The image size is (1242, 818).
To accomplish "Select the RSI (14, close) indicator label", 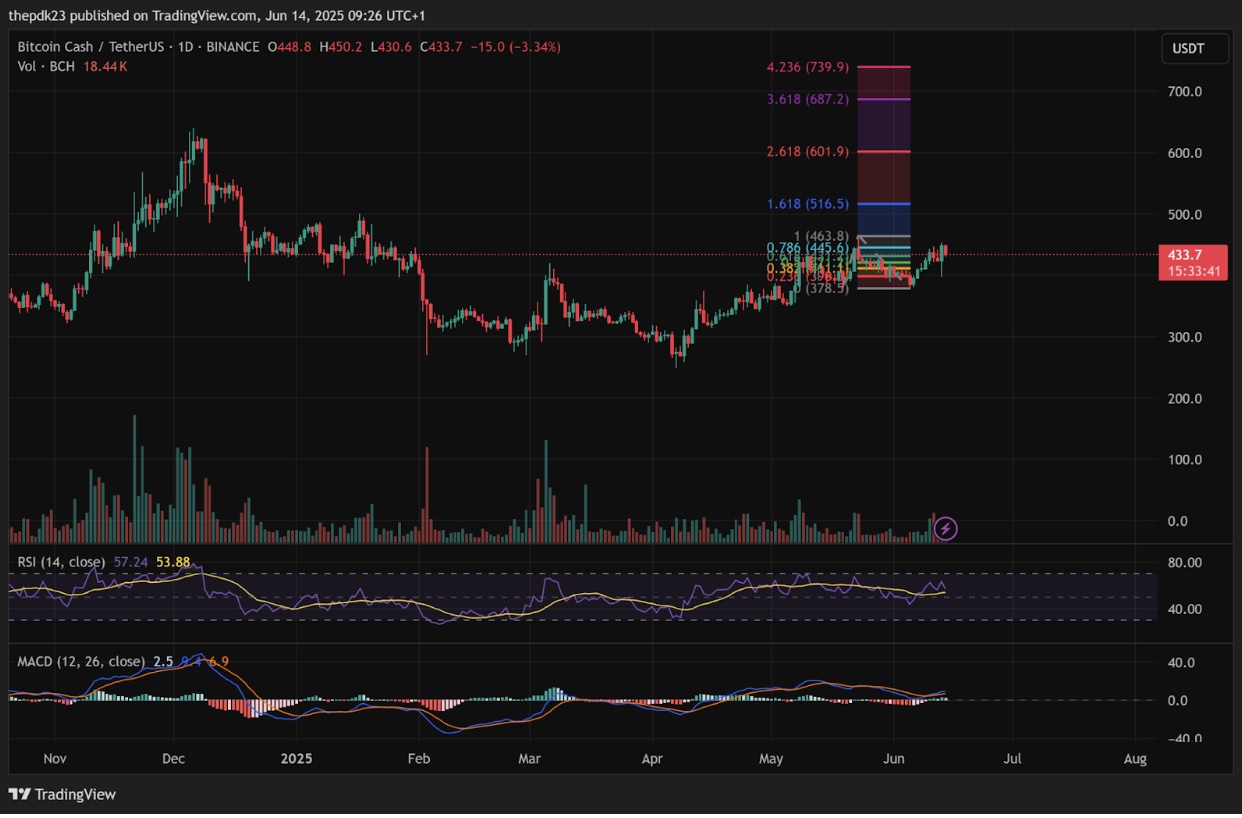I will coord(62,562).
